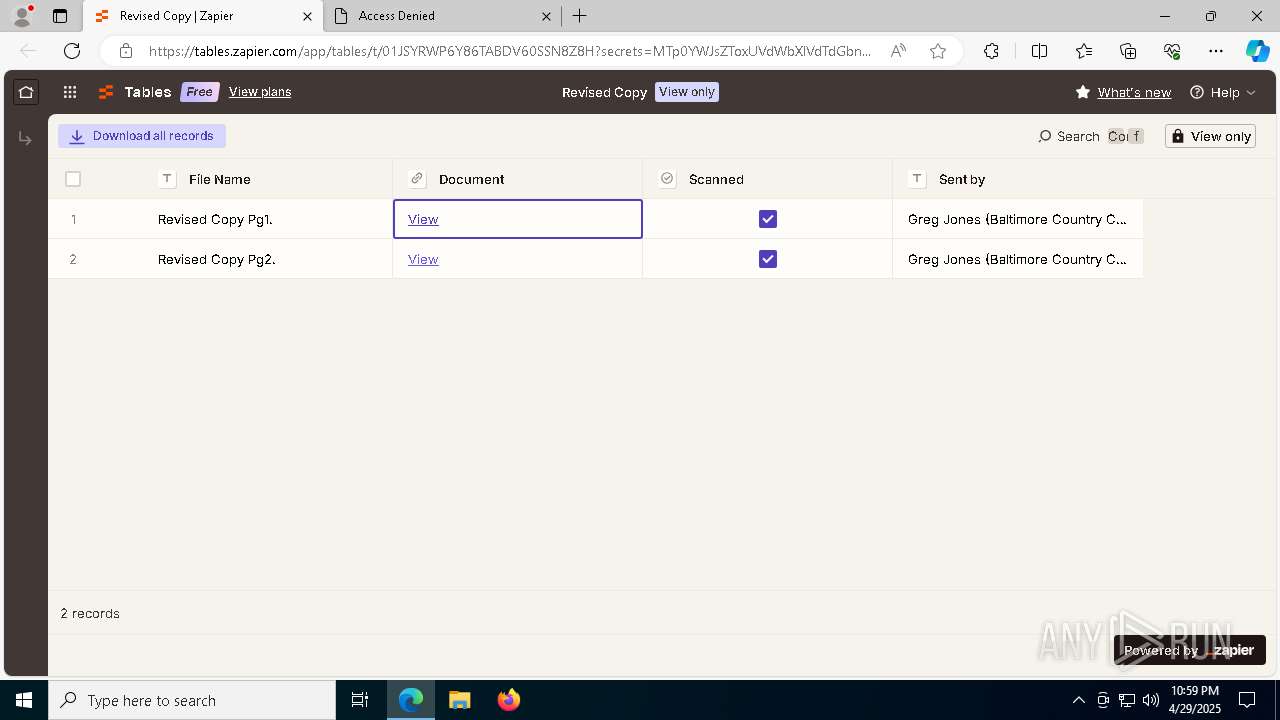The width and height of the screenshot is (1280, 720).
Task: Open the Favorites list icon
Action: coord(1084,51)
